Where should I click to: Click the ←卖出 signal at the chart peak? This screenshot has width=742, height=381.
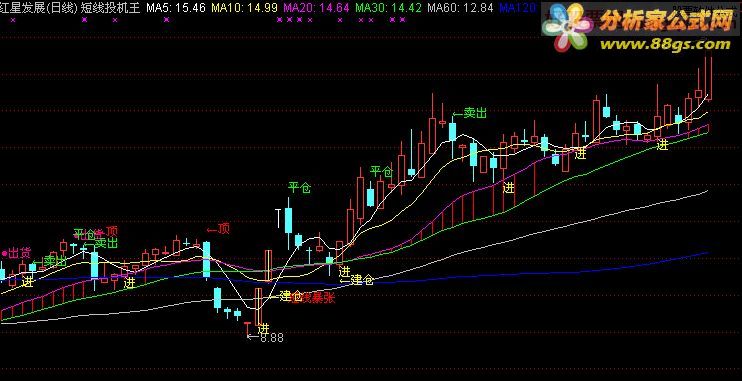[x=469, y=113]
